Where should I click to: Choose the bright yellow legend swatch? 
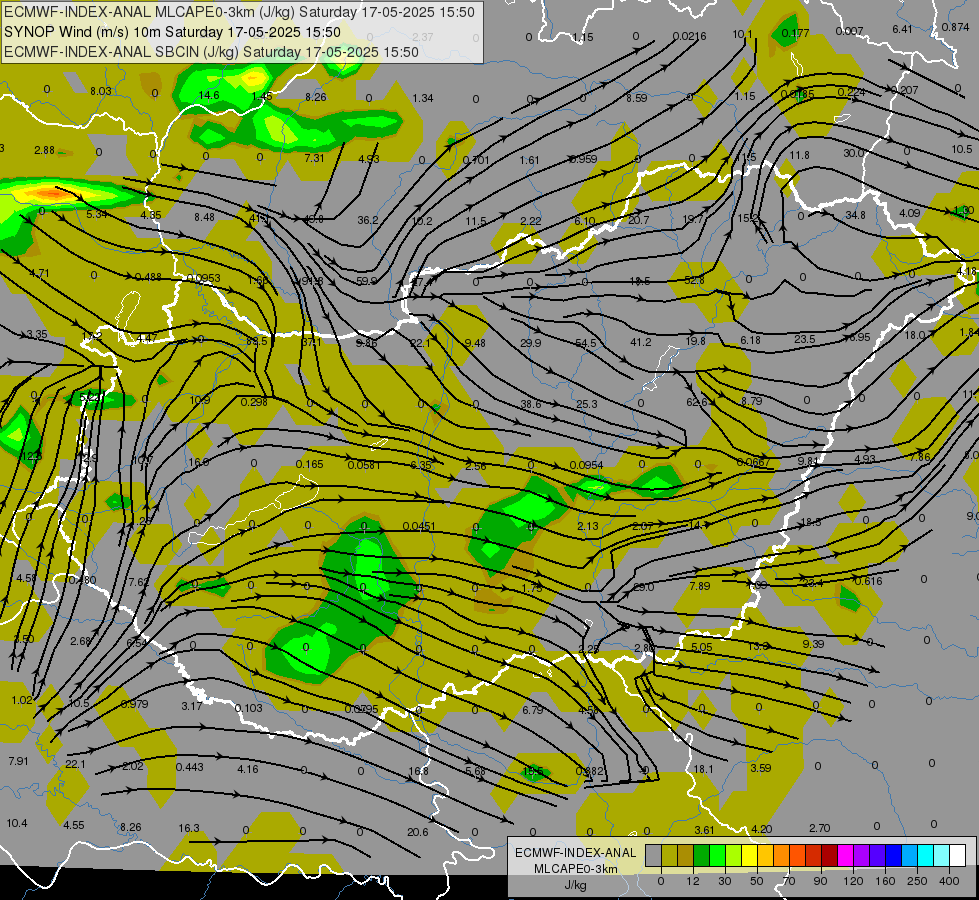point(749,856)
